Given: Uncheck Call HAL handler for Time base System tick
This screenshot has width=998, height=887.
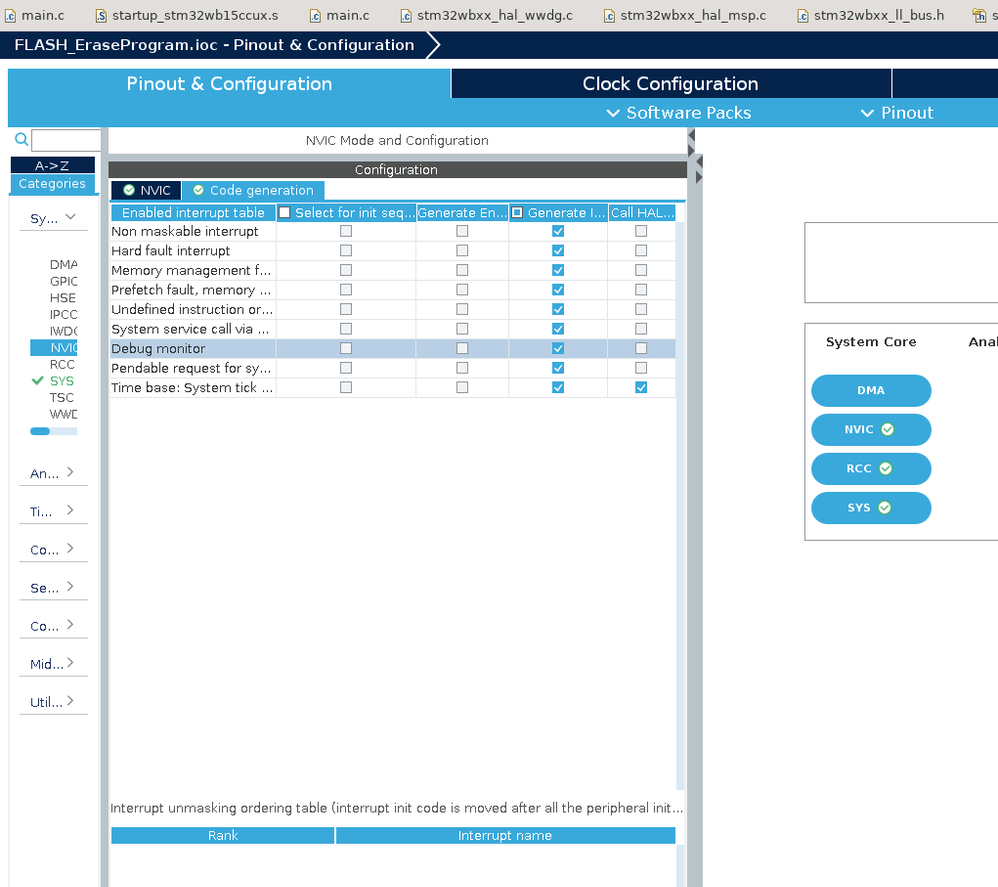Looking at the screenshot, I should point(641,388).
